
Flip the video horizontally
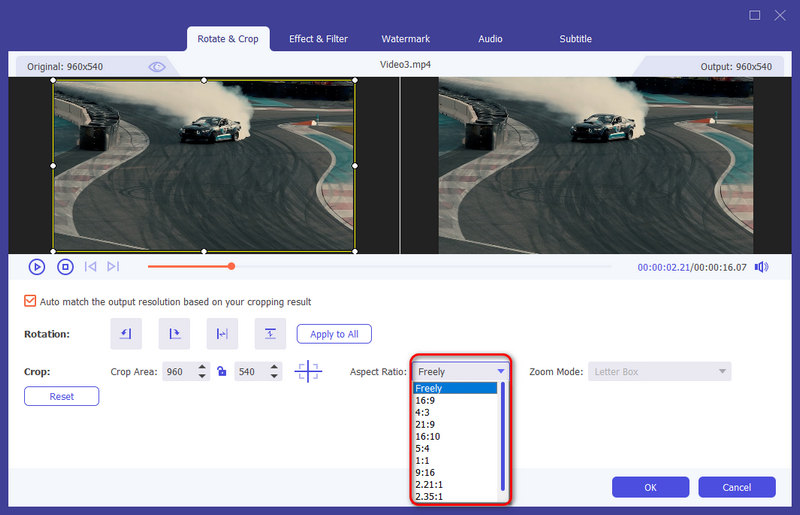[222, 334]
